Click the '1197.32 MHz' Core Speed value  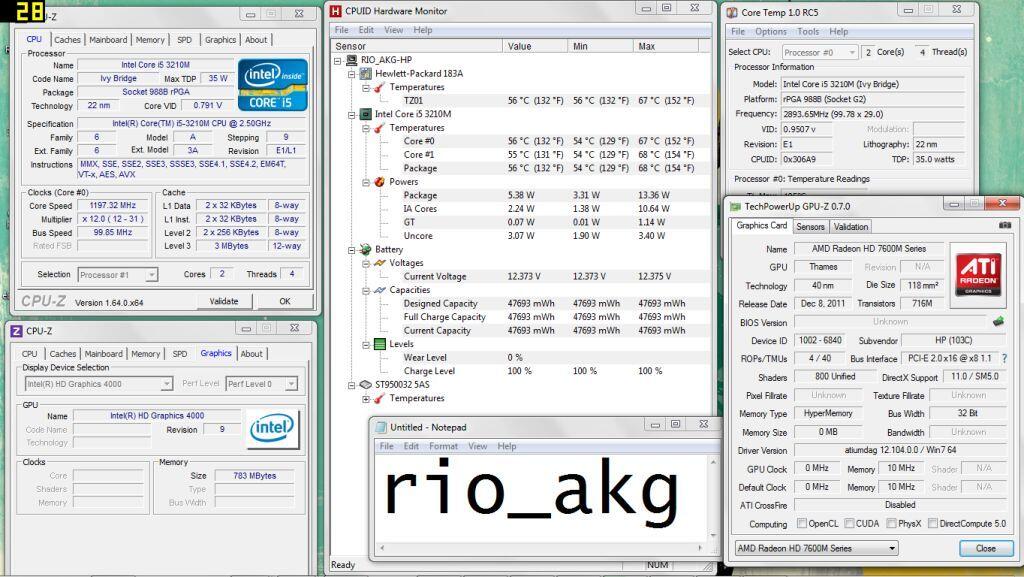click(x=112, y=205)
